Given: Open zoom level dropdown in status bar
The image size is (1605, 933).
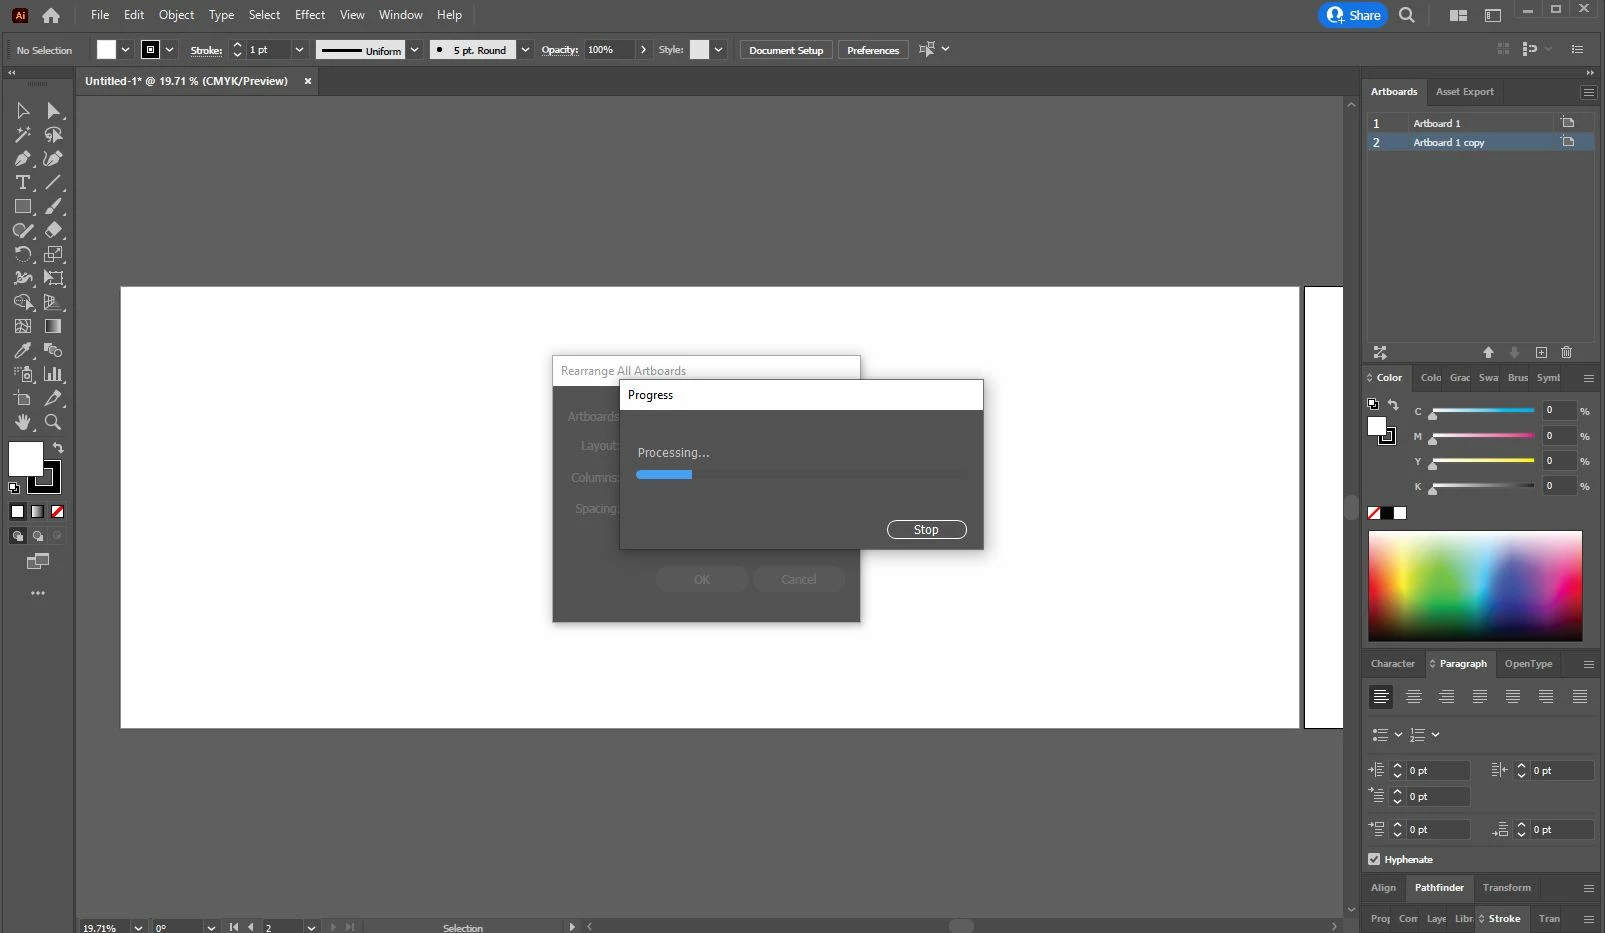Looking at the screenshot, I should pos(138,927).
